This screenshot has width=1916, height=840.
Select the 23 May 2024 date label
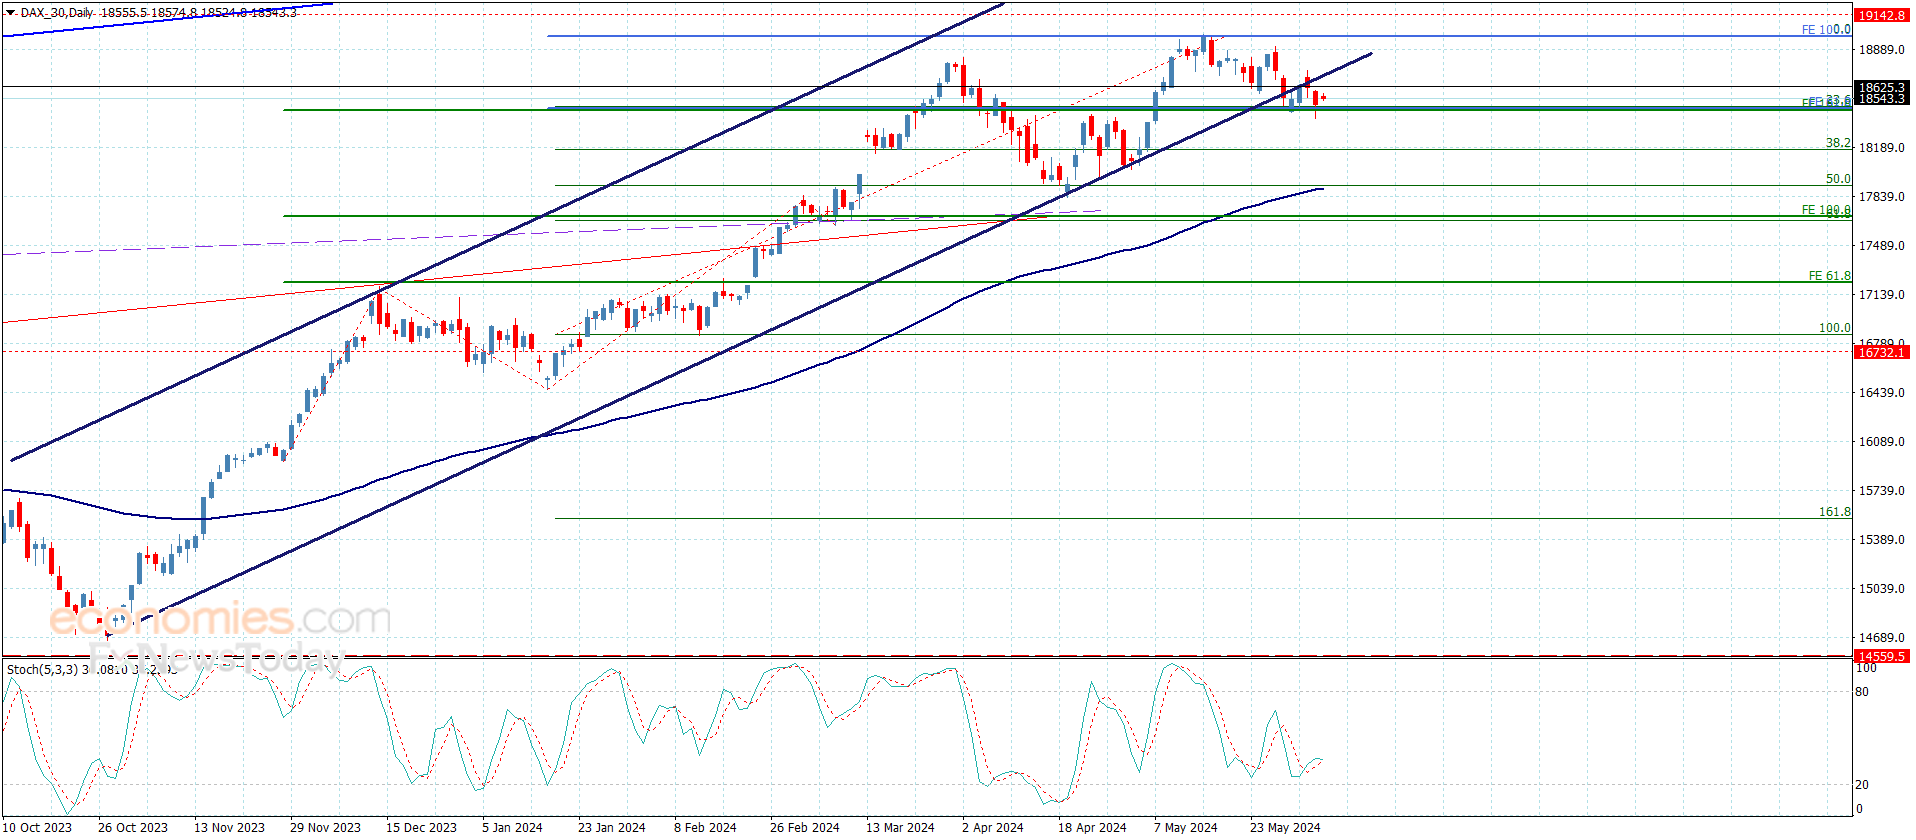coord(1285,827)
